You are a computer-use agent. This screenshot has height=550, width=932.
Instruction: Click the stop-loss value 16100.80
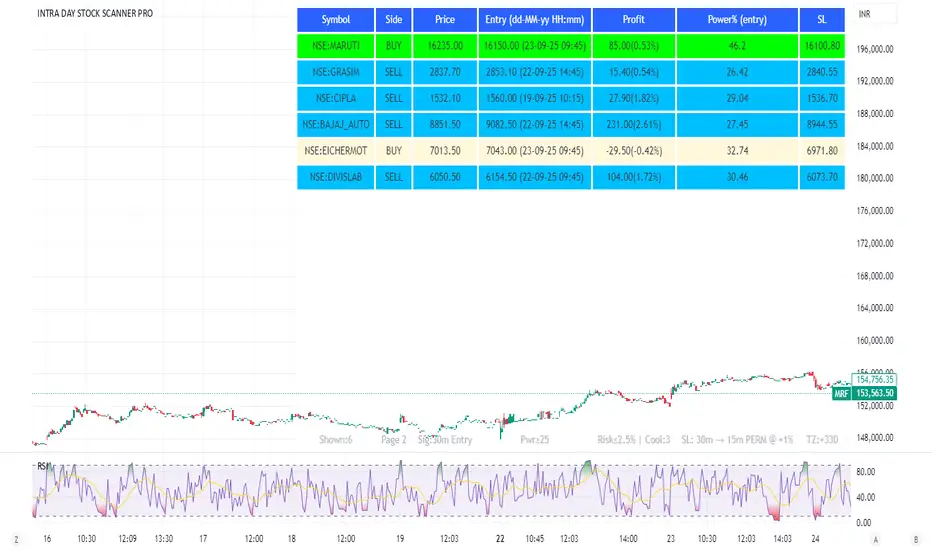[822, 46]
